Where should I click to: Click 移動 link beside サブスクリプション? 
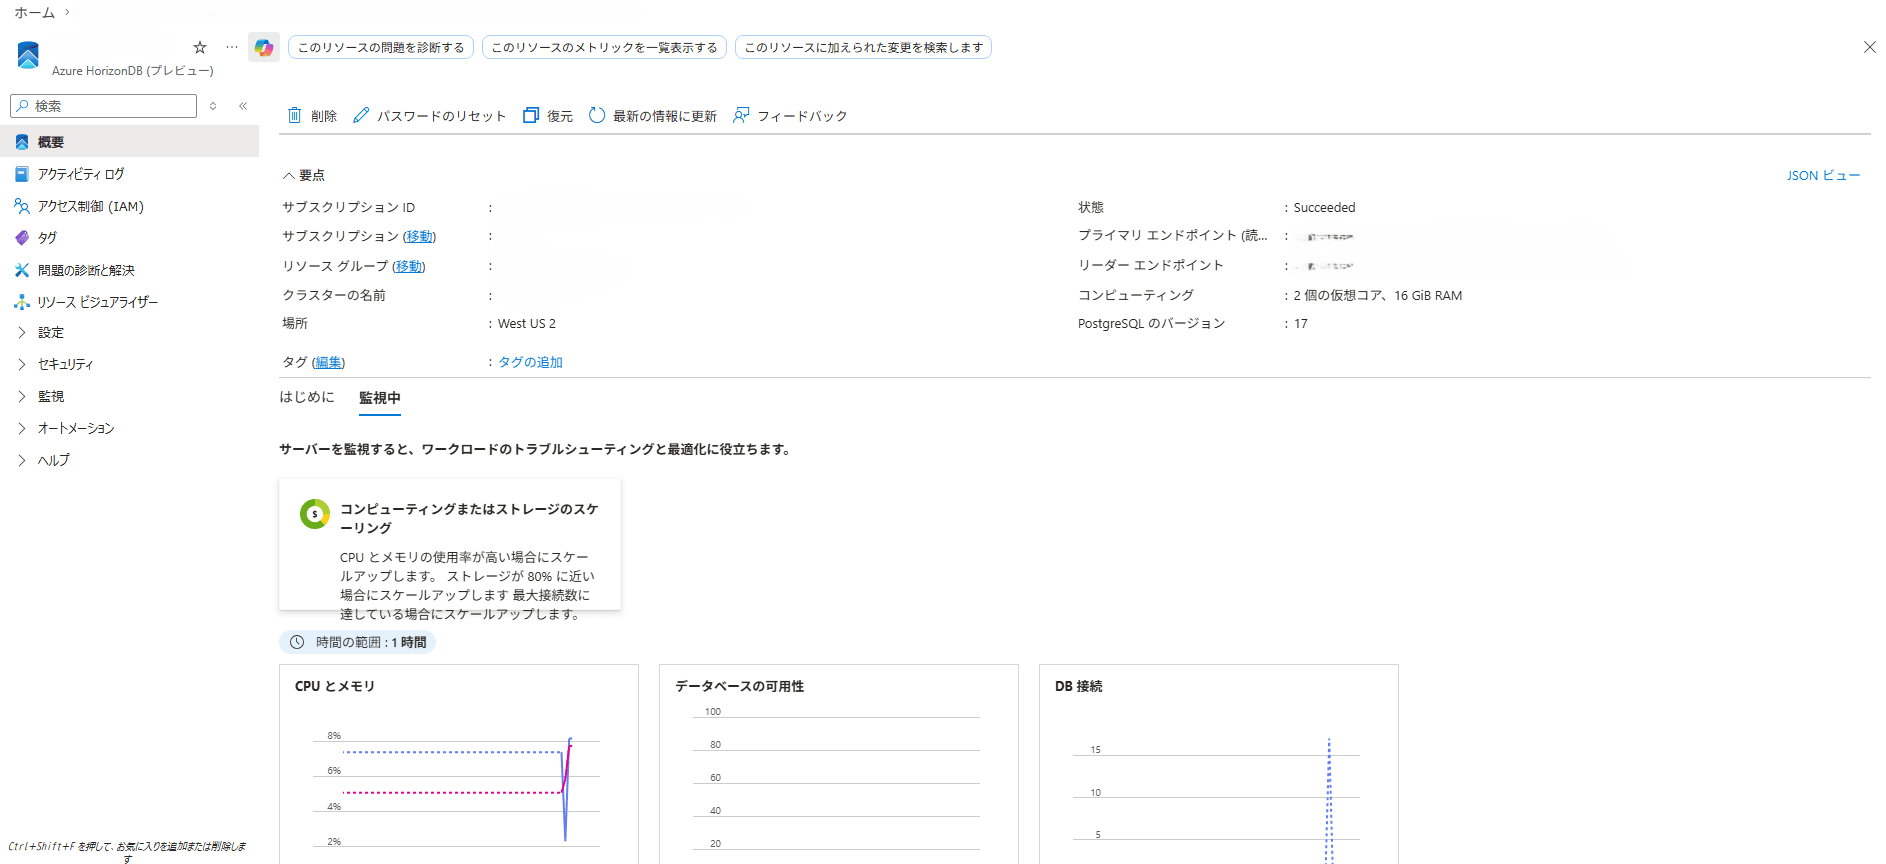click(419, 236)
